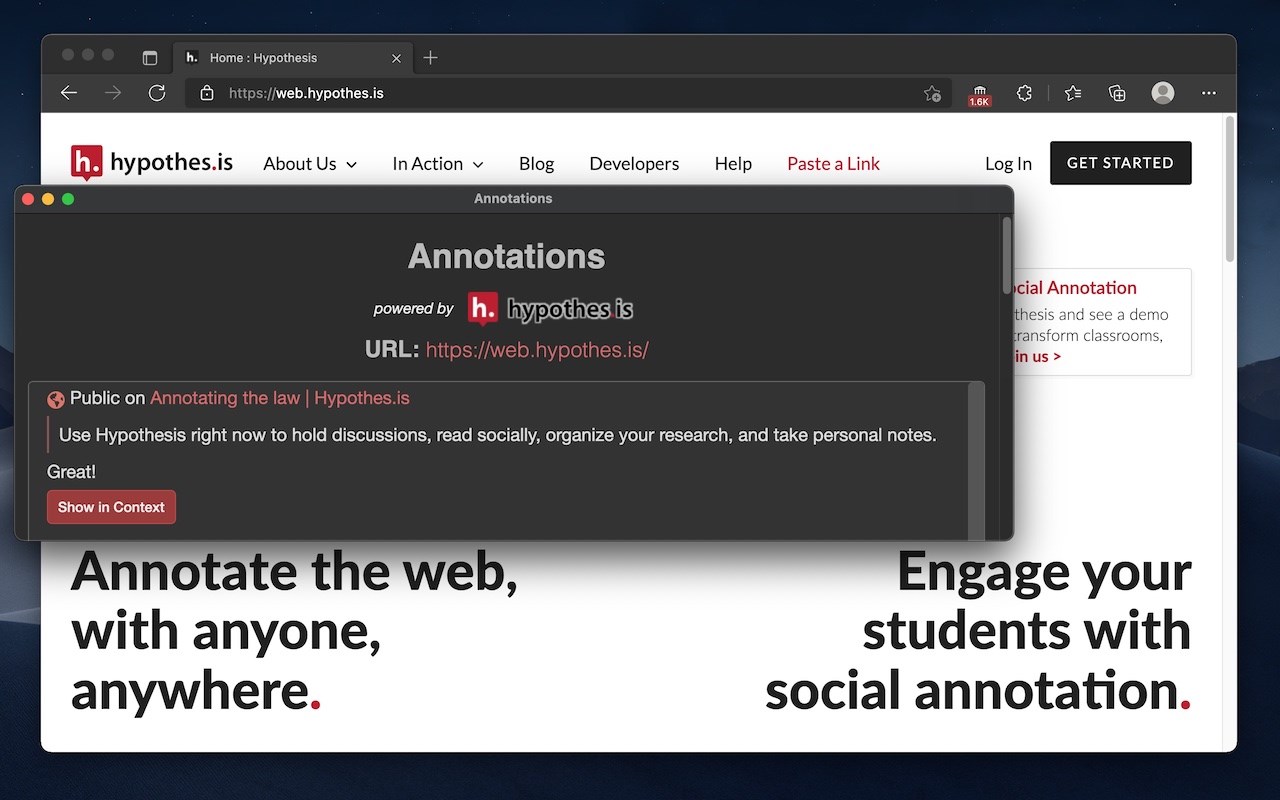Open the browser profile avatar
This screenshot has width=1280, height=800.
1163,93
